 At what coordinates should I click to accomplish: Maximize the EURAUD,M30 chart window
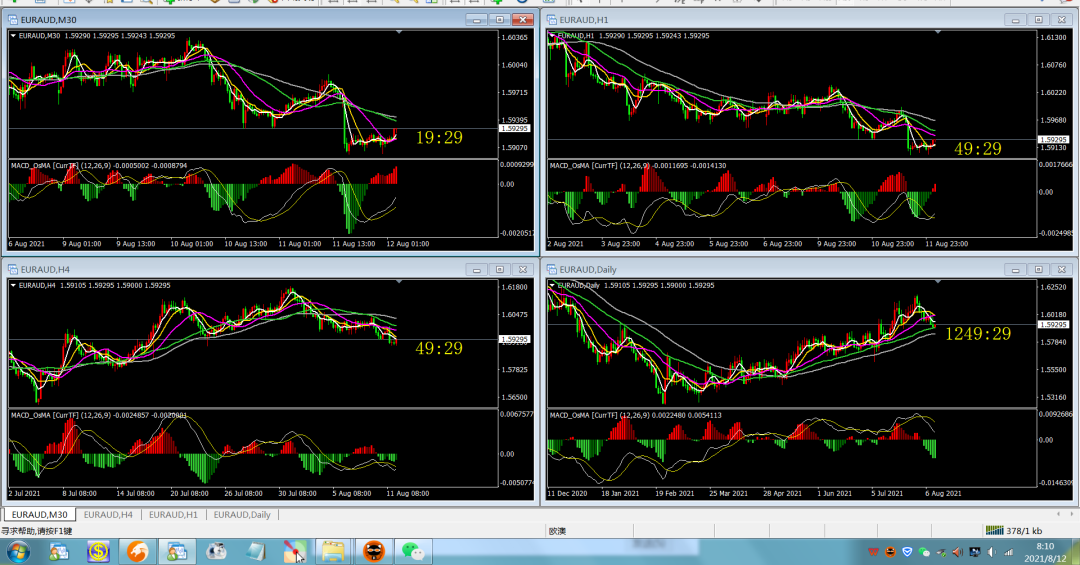coord(500,20)
